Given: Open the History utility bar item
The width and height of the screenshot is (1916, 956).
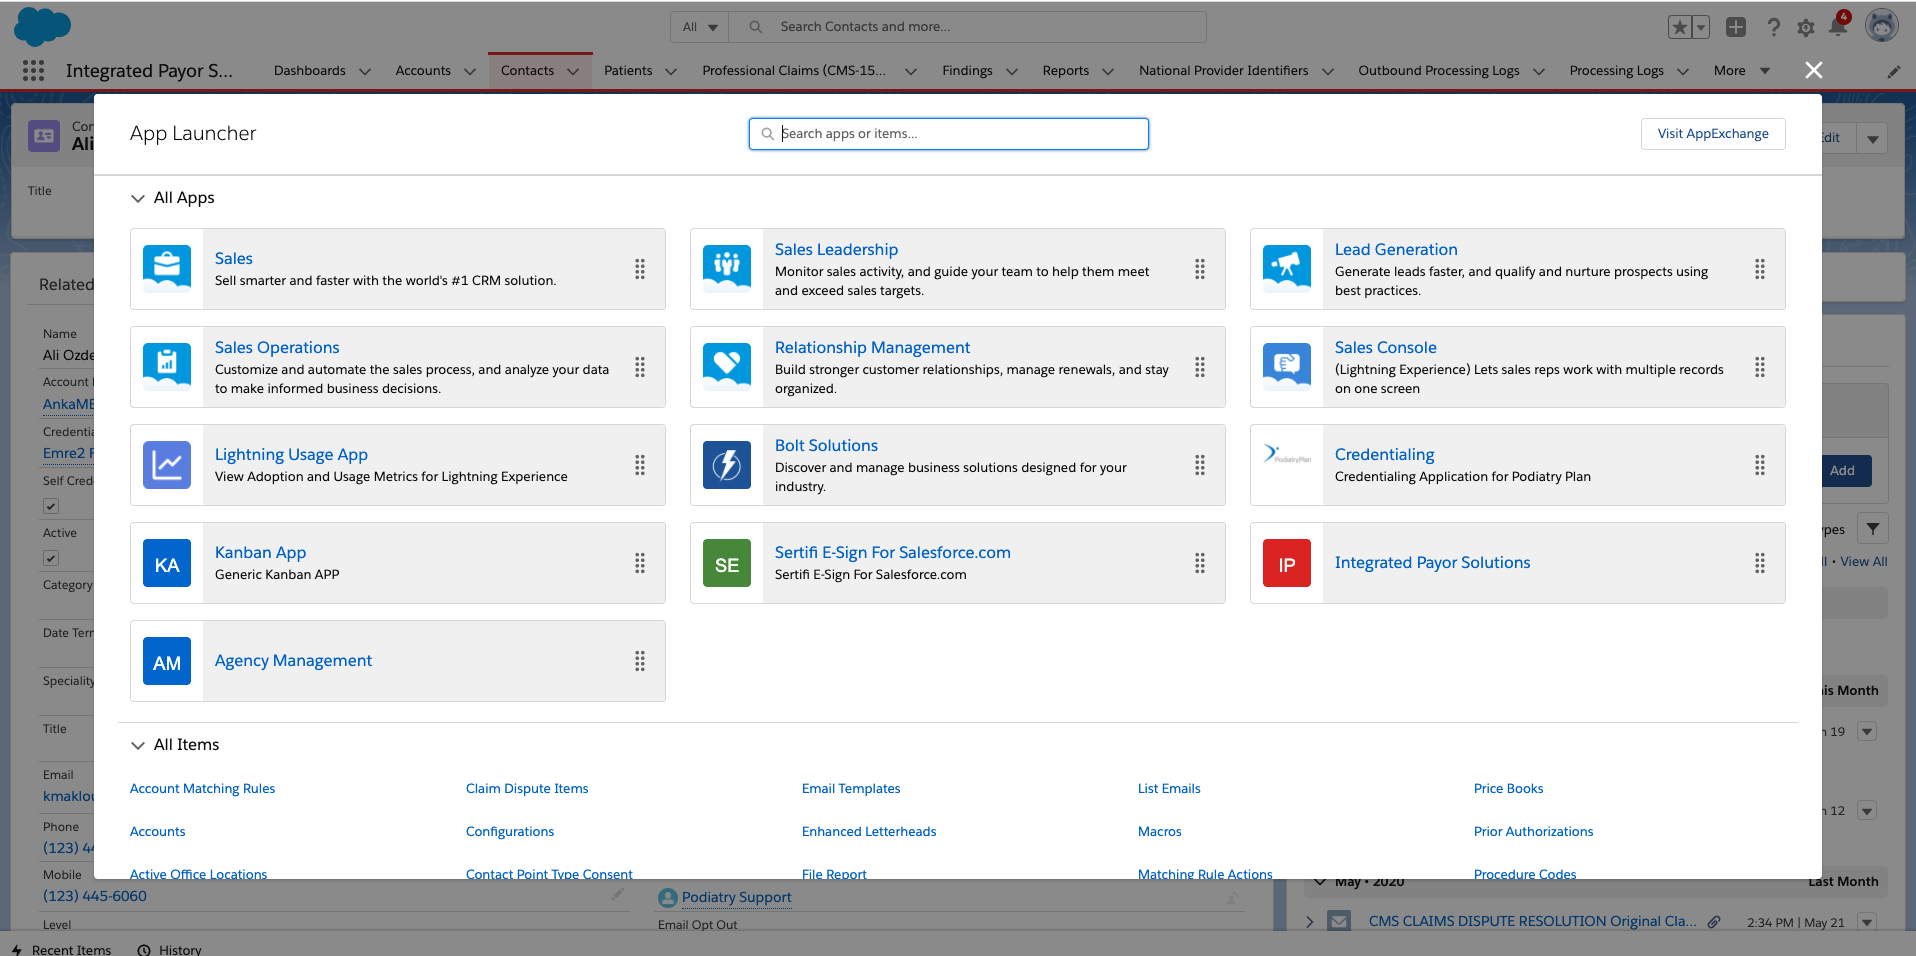Looking at the screenshot, I should coord(170,949).
